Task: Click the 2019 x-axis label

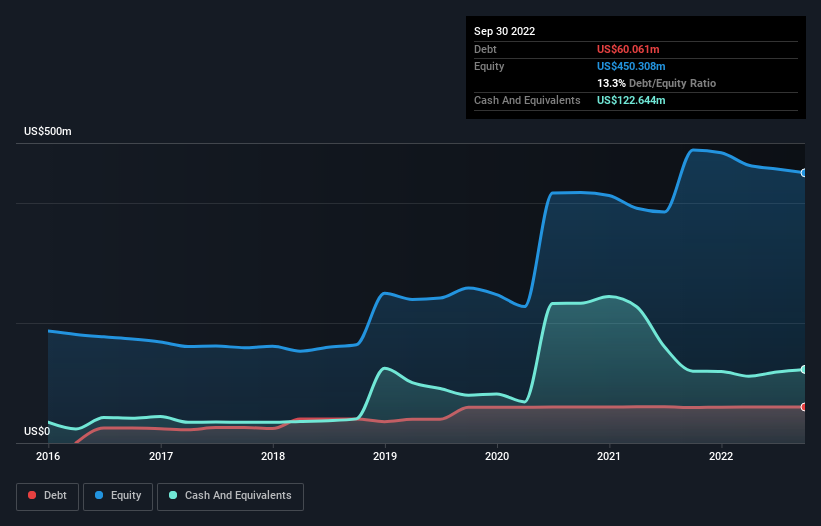Action: [385, 456]
